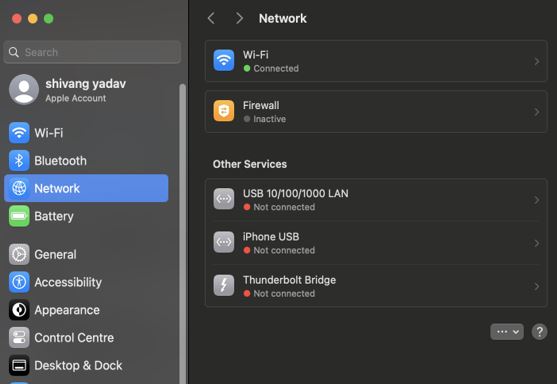Open shivang yadav Apple Account profile
557x384 pixels.
point(68,90)
